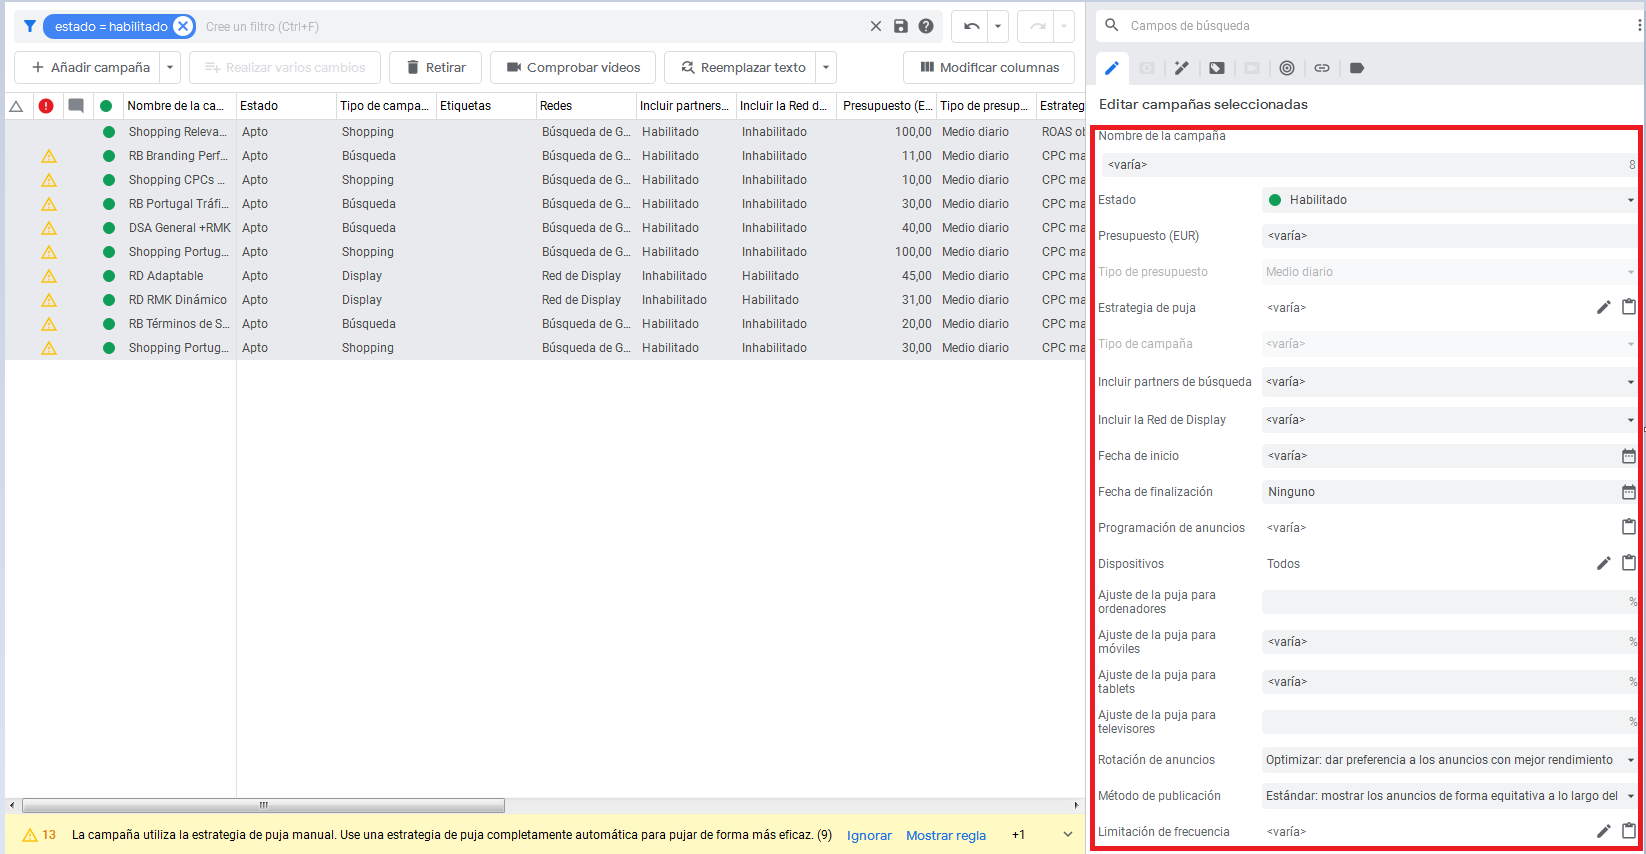Clear the filter bar with the X icon
1646x854 pixels.
pos(876,26)
